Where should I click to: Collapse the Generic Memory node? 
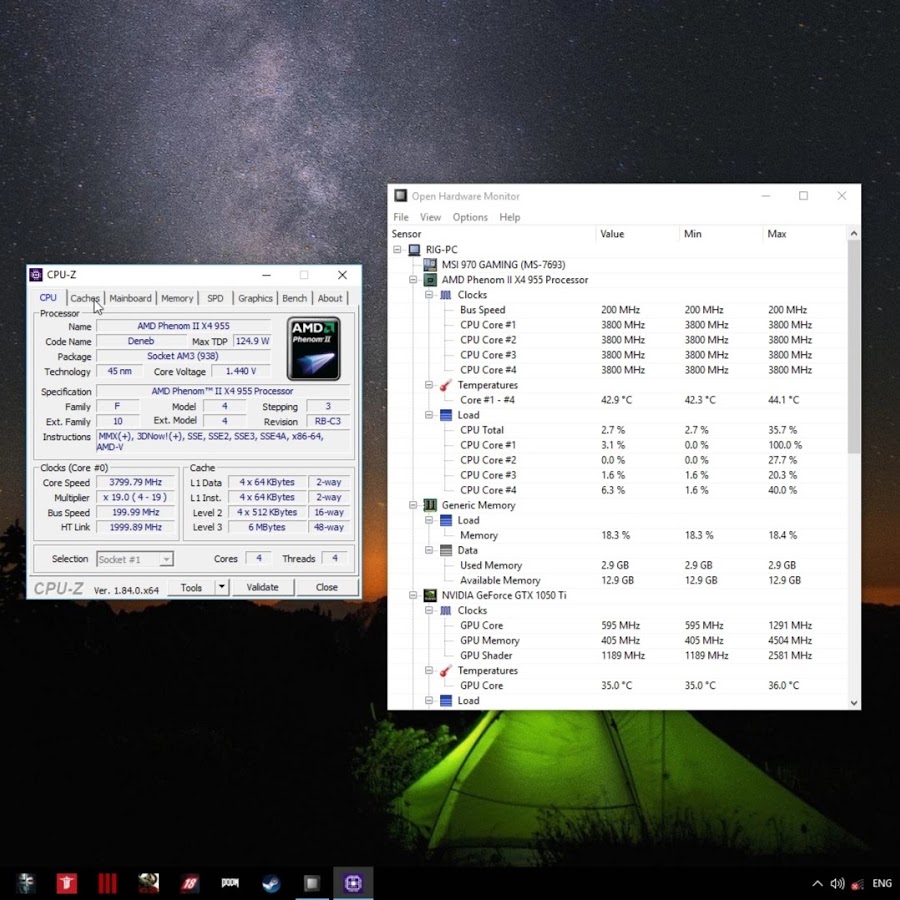[413, 505]
